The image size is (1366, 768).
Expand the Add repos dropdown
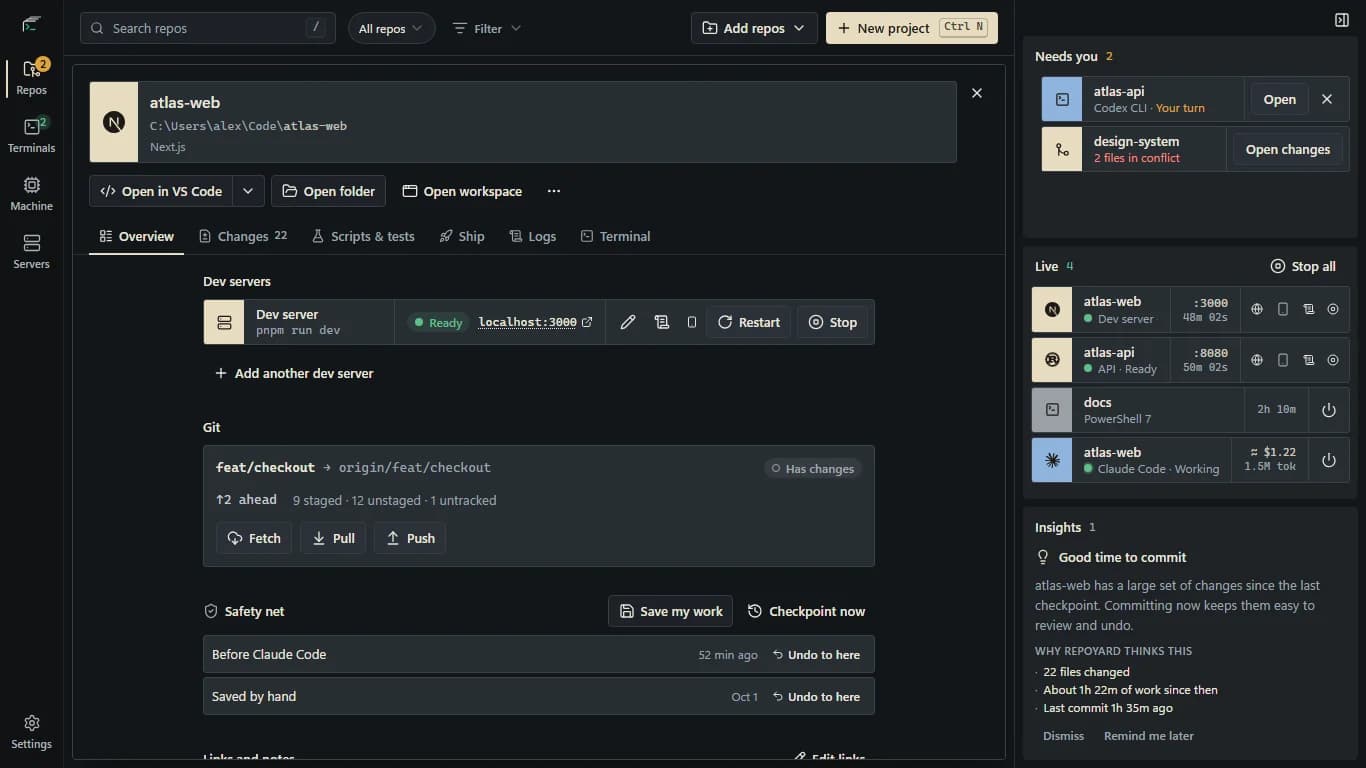tap(754, 28)
